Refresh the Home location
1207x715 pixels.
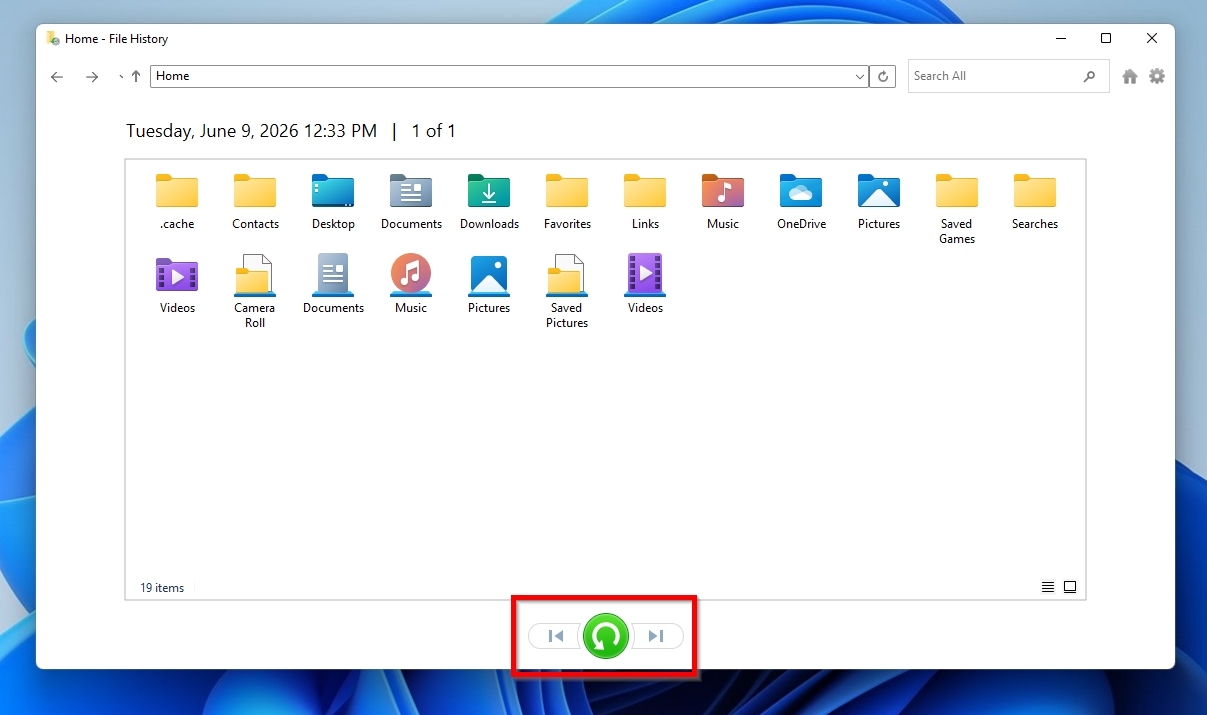883,76
